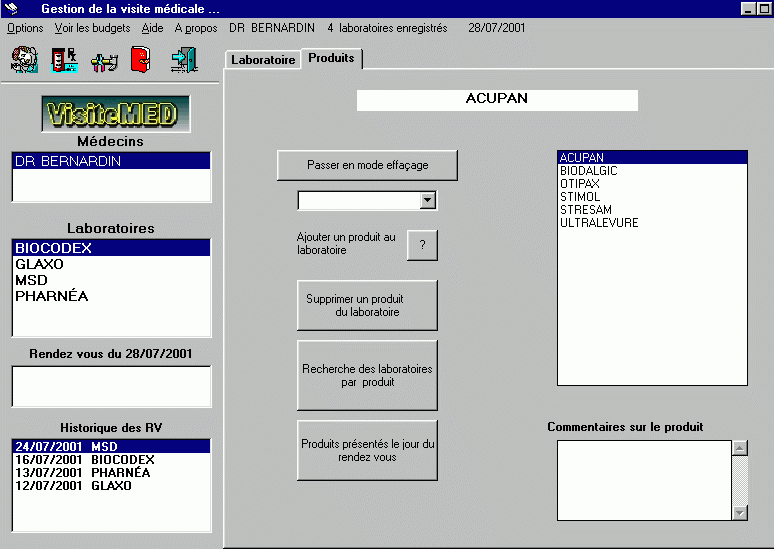Select the 24/07/2001 MSD history entry
This screenshot has width=774, height=549.
point(112,446)
